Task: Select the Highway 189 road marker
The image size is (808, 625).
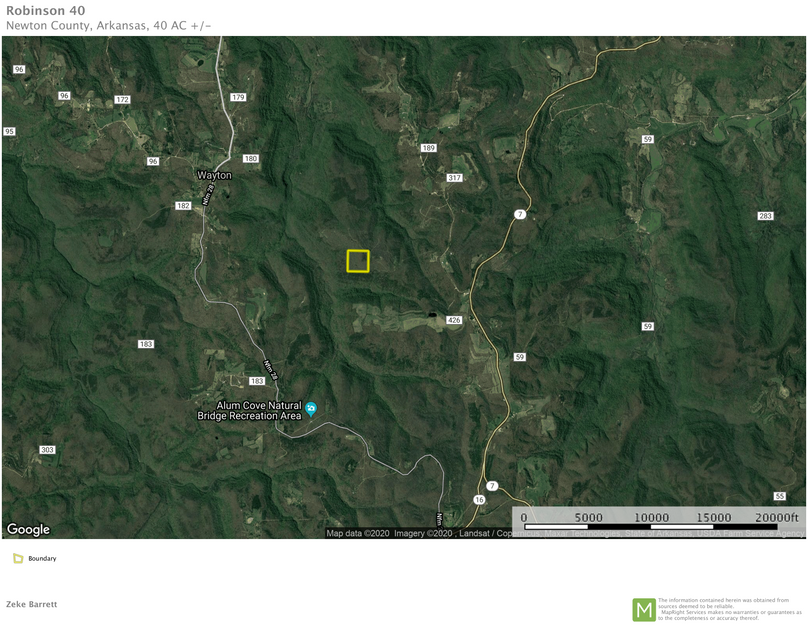Action: click(428, 147)
